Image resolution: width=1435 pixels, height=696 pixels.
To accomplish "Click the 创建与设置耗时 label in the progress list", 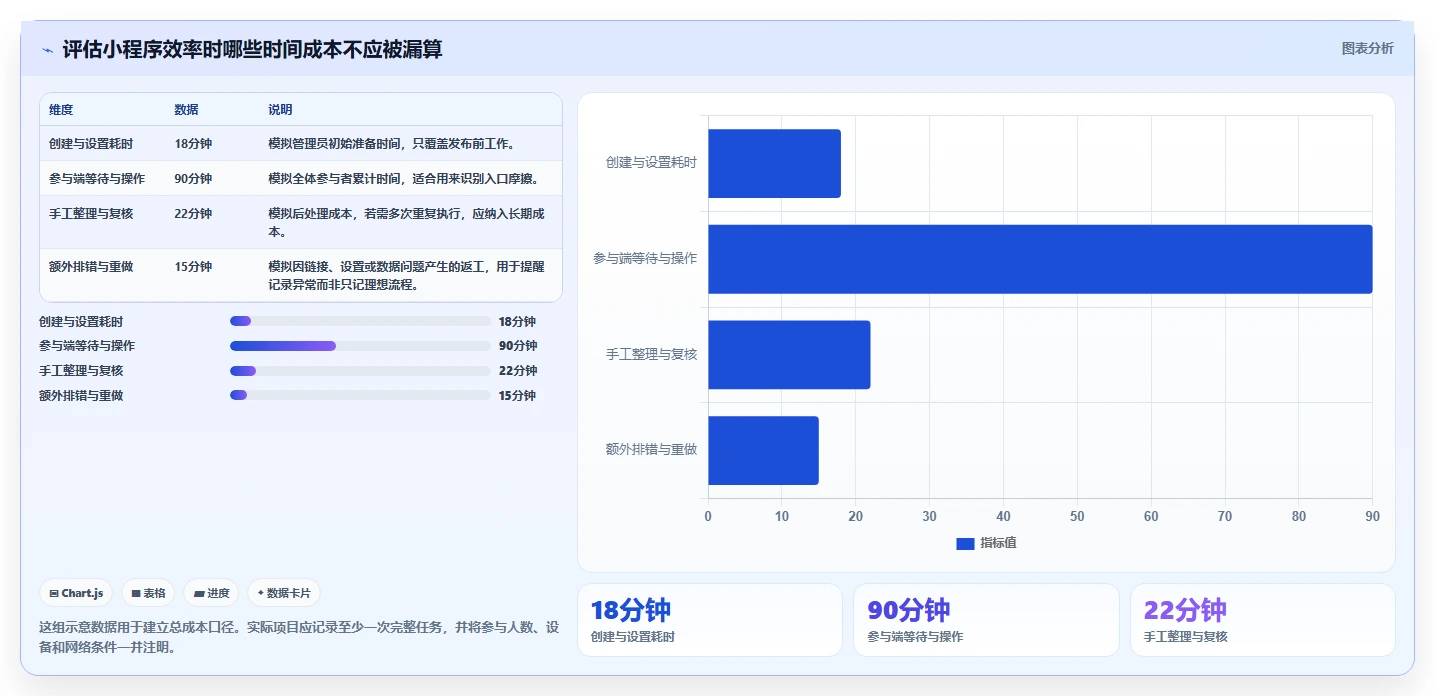I will coord(81,322).
